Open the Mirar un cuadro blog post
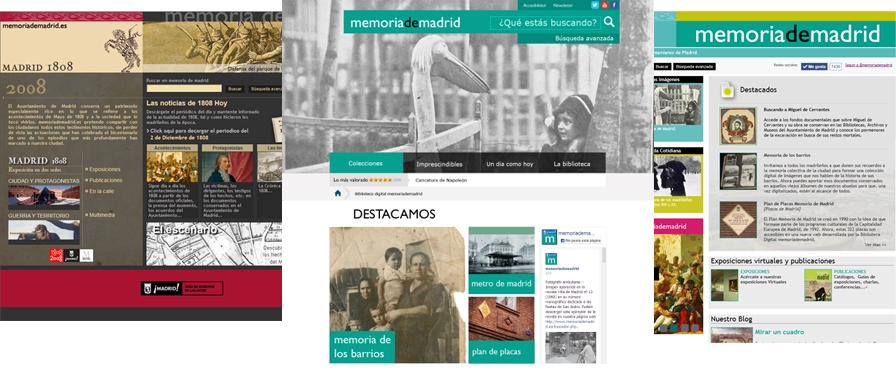This screenshot has width=896, height=371. [x=779, y=332]
